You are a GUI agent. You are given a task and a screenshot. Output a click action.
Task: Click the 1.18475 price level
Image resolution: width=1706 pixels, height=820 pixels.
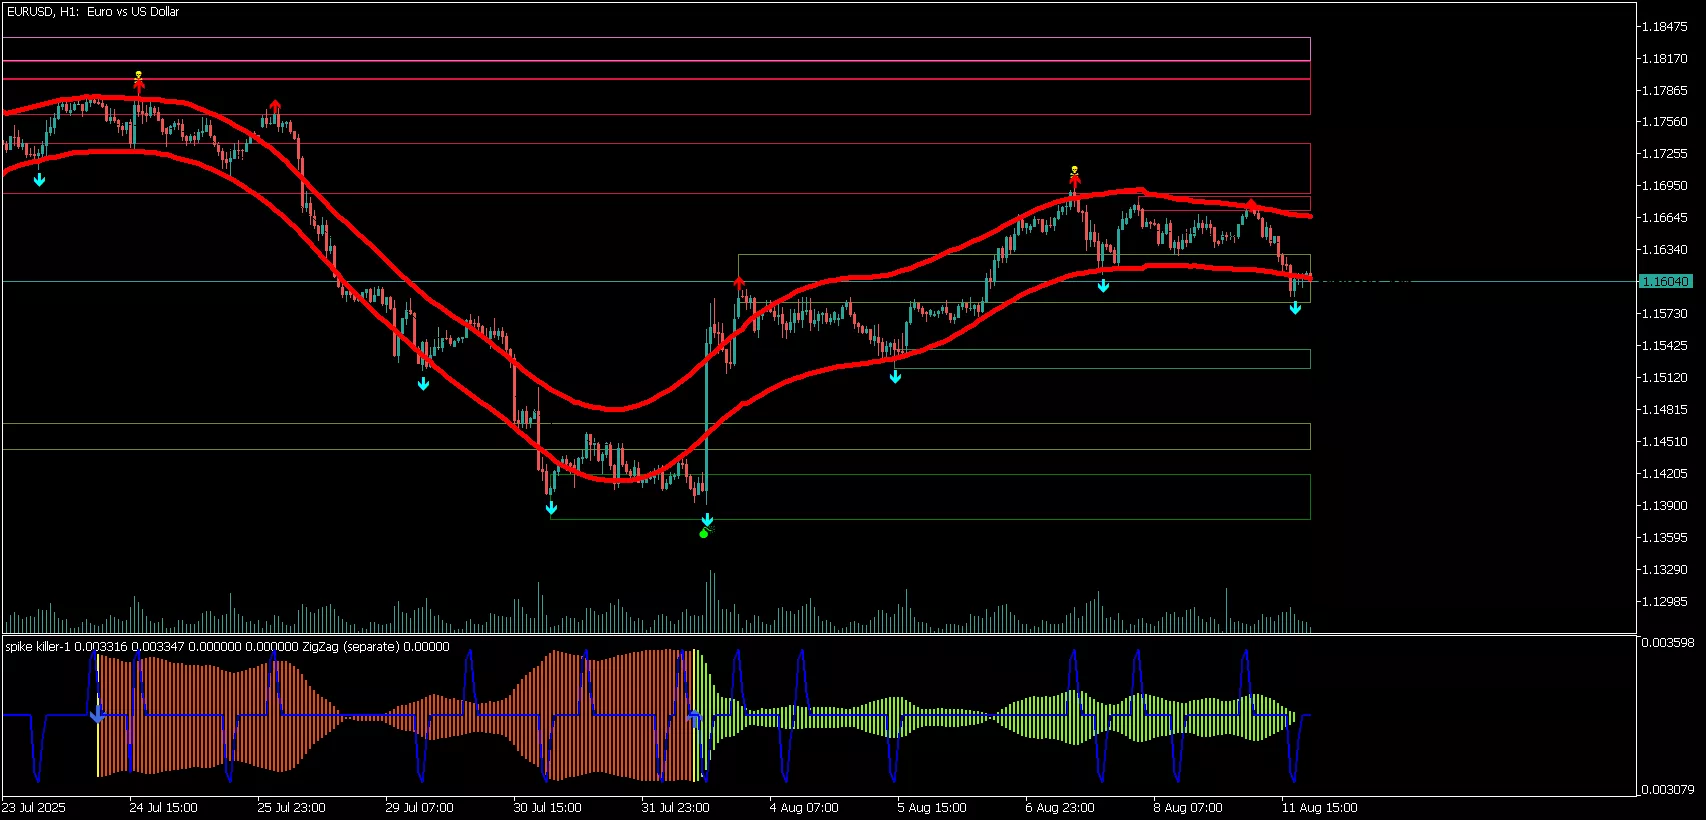tap(1665, 26)
